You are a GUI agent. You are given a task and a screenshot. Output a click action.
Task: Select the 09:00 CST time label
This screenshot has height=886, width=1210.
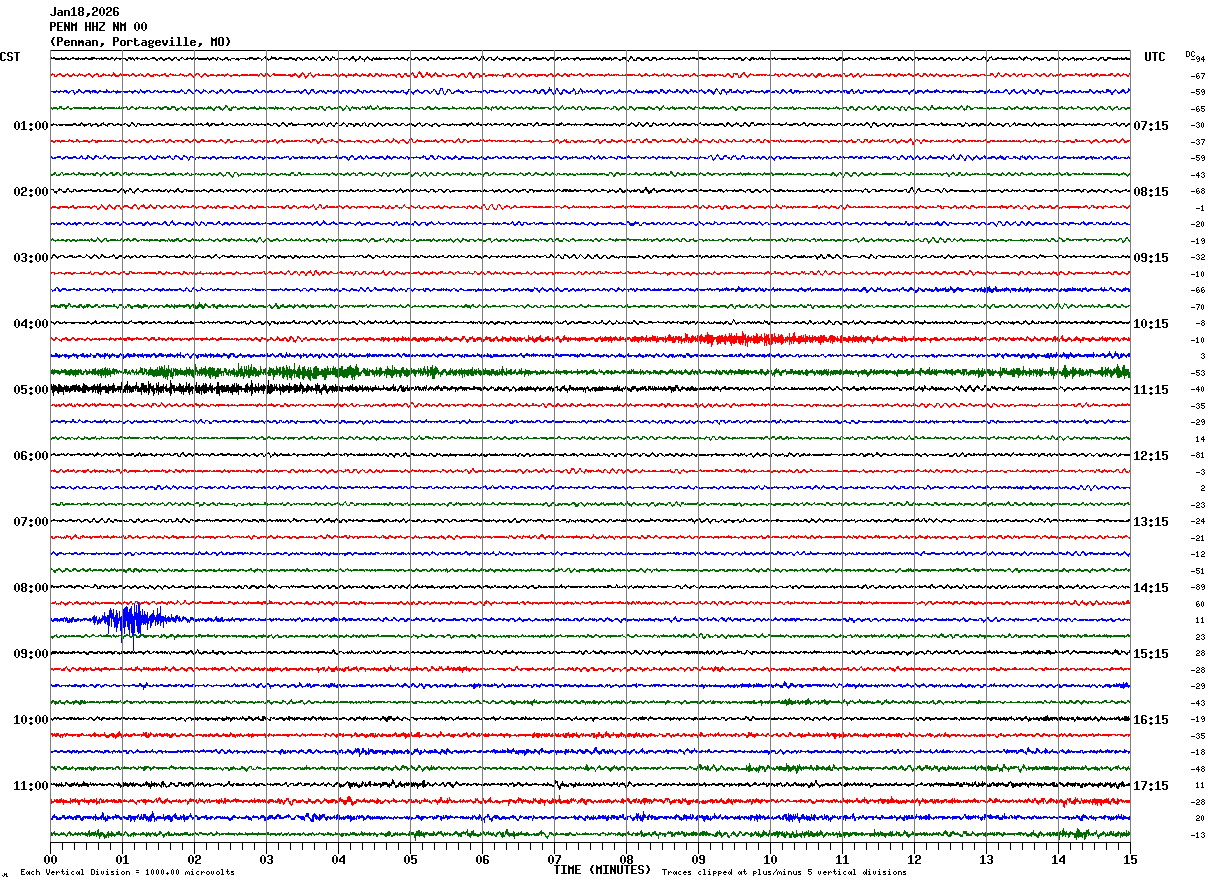31,654
